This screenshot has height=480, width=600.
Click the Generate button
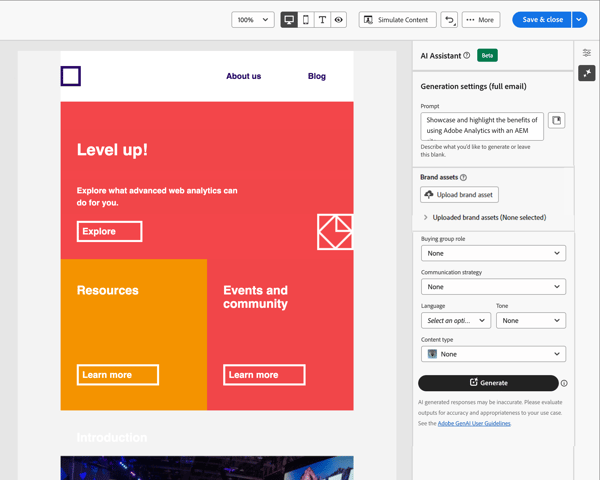[x=488, y=383]
